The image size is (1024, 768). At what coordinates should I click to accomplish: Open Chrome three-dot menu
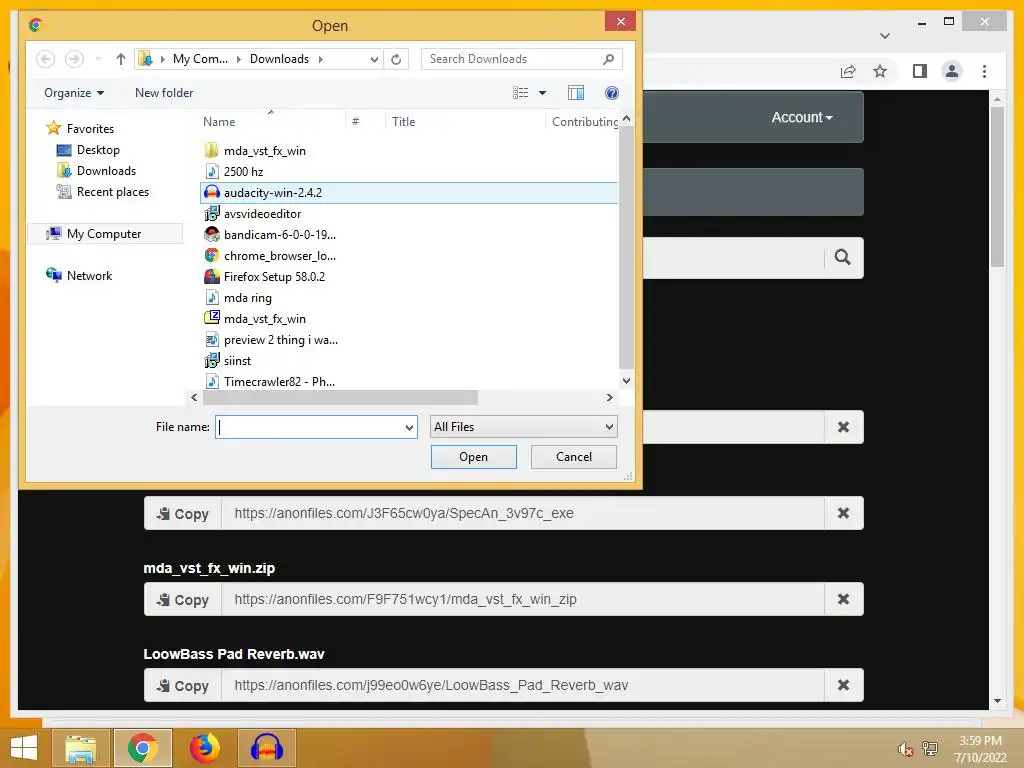click(984, 71)
